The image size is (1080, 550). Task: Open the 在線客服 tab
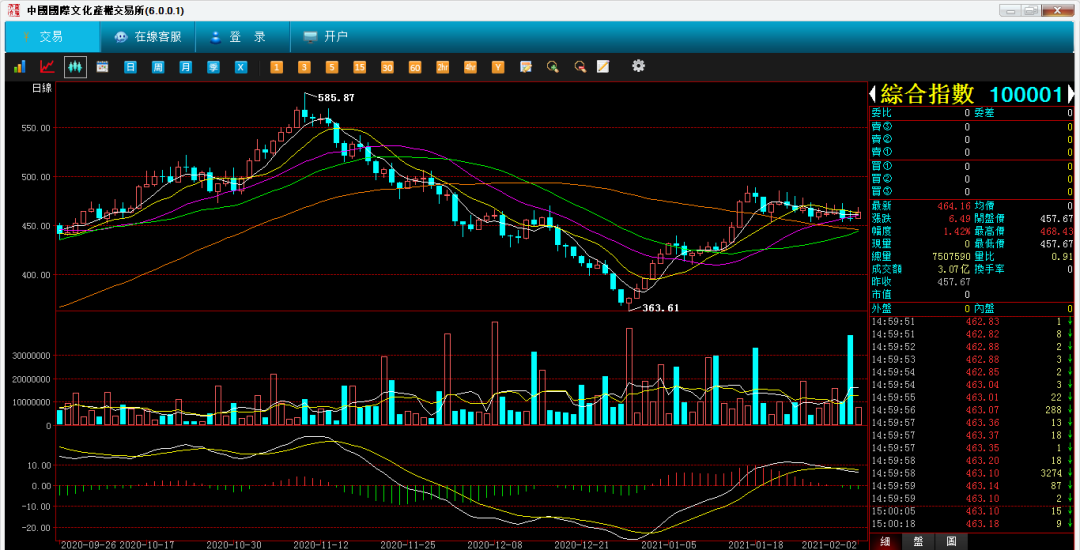[147, 37]
